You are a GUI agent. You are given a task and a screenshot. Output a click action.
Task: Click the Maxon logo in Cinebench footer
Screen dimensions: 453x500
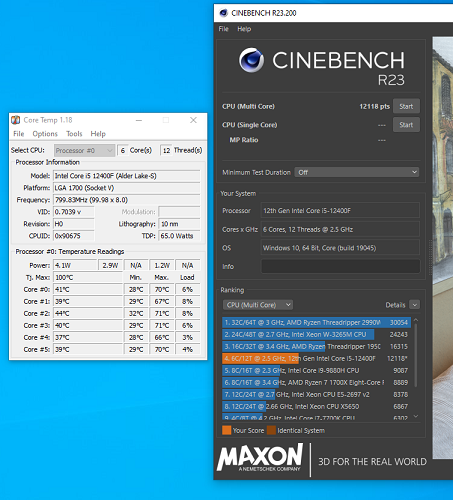point(260,457)
